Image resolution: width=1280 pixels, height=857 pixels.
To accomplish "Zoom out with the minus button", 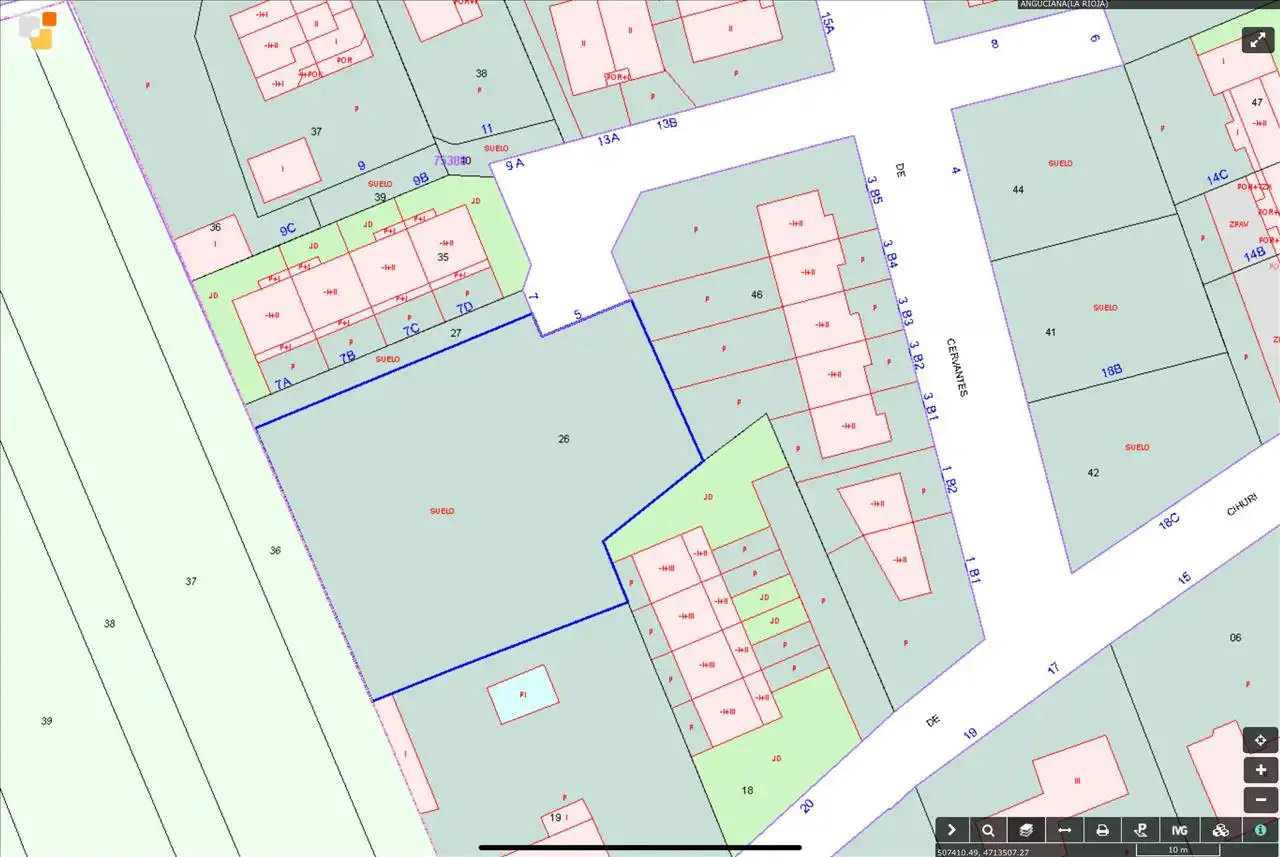I will click(1261, 800).
